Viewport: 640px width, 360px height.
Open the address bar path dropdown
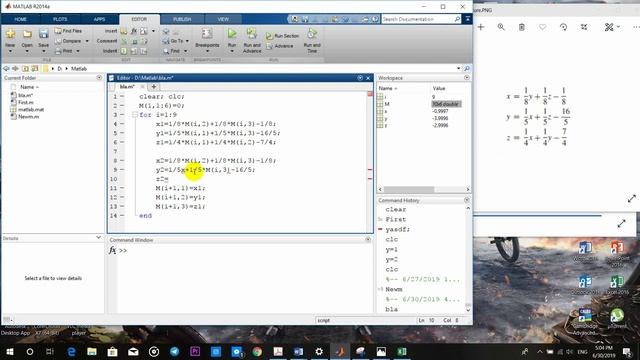tap(459, 69)
